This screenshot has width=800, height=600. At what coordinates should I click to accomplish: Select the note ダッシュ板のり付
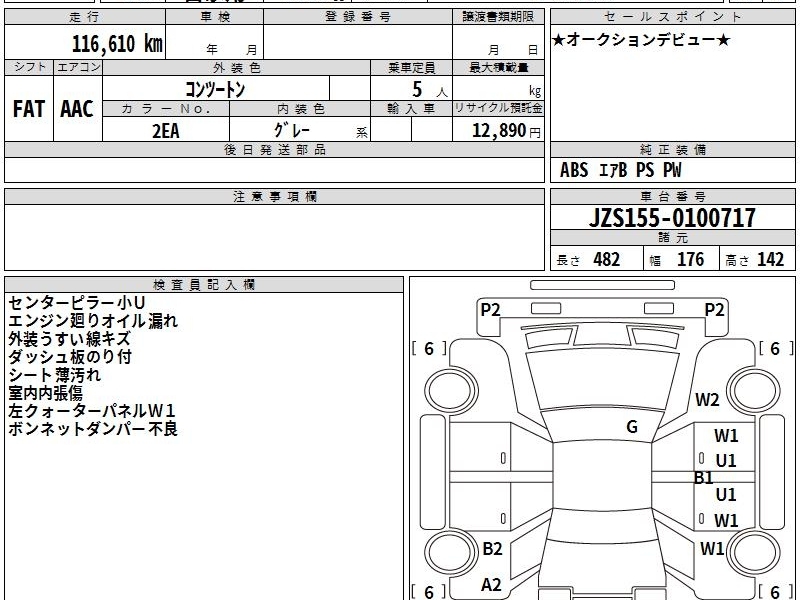coord(70,357)
